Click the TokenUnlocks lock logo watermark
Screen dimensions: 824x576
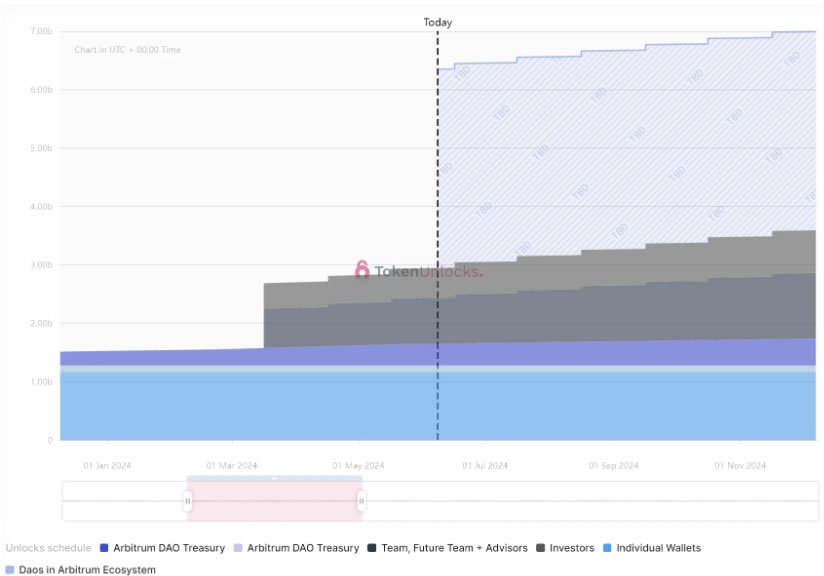(362, 270)
